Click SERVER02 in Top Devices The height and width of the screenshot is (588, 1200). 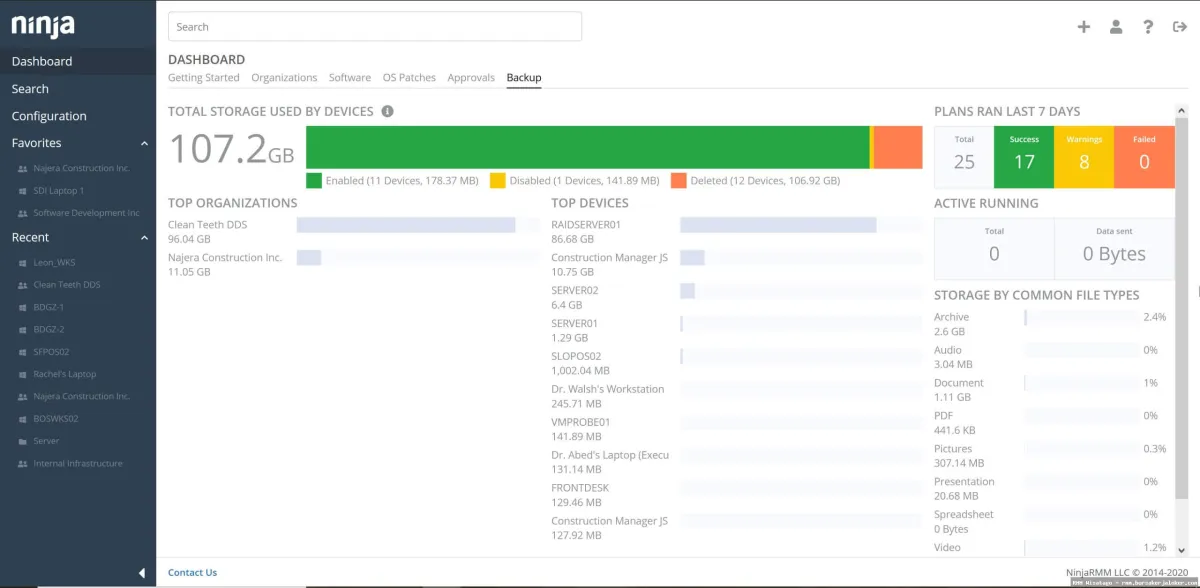coord(575,290)
